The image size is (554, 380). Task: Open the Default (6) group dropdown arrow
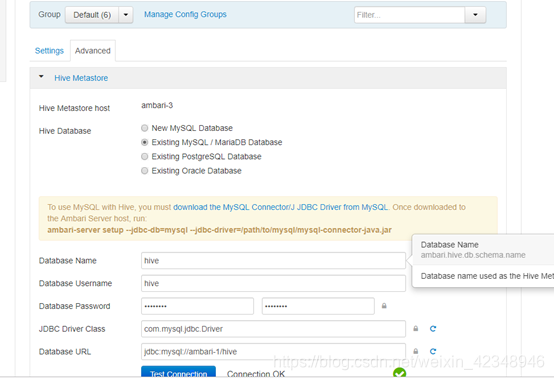coord(126,15)
